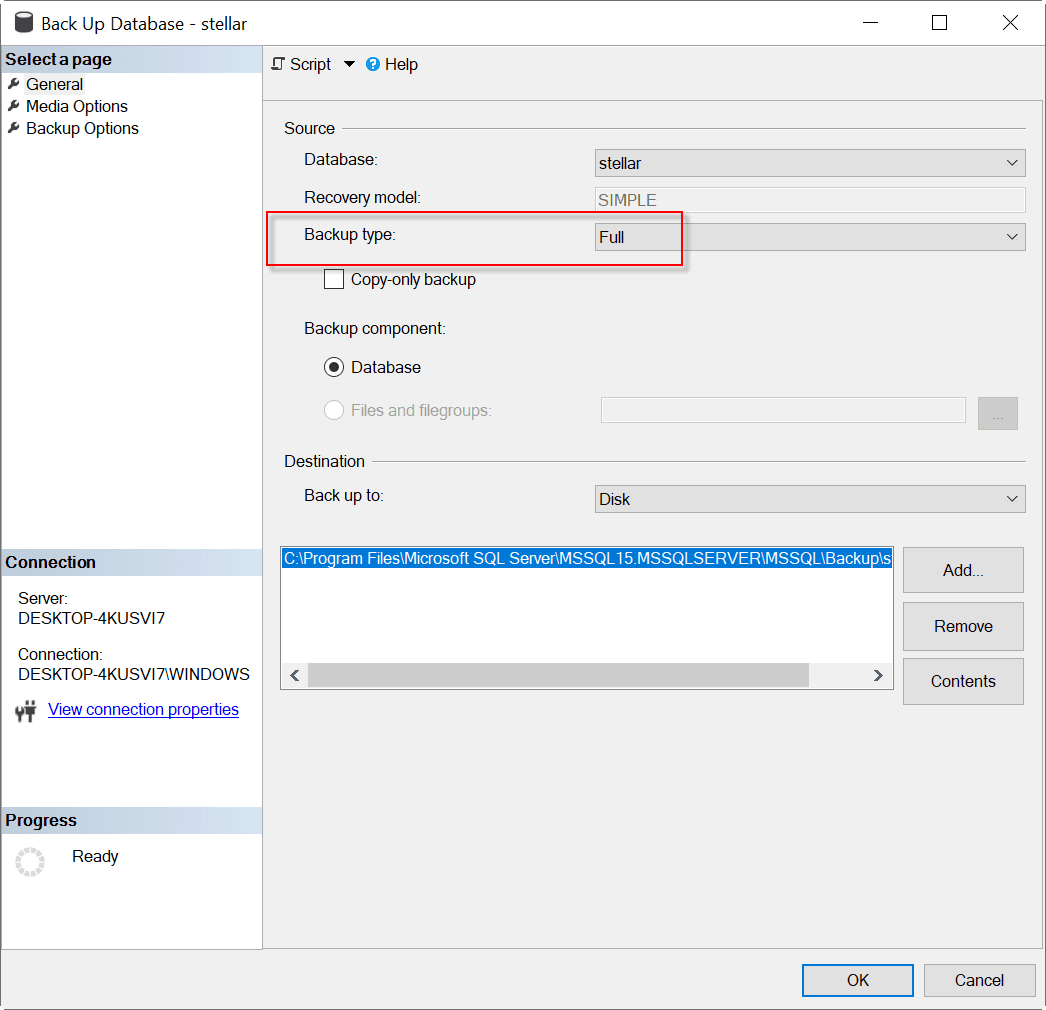
Task: Click the wrench icon beside Media Options
Action: (x=14, y=106)
